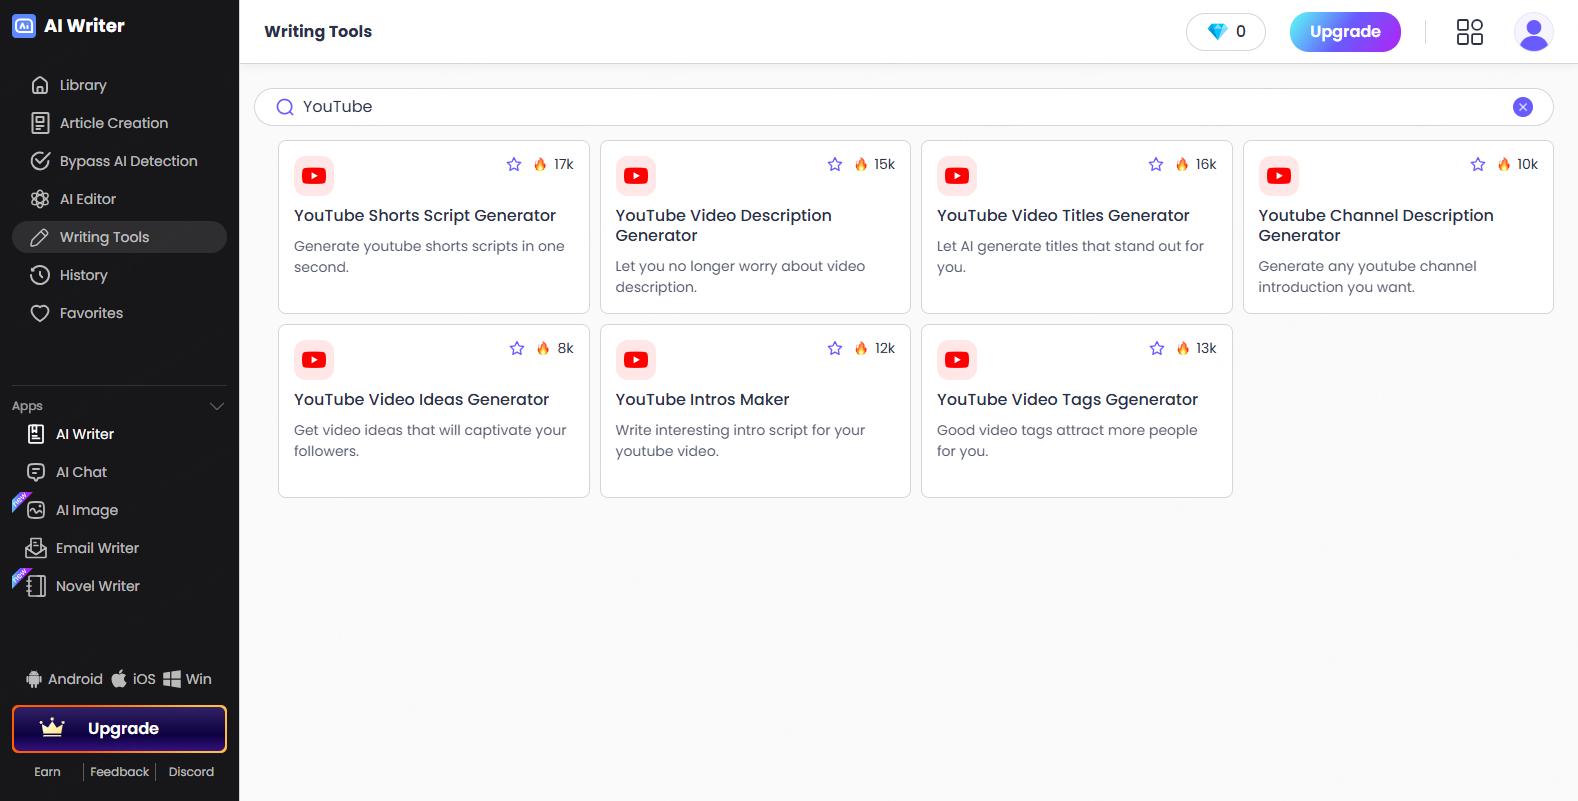Favorite the YouTube Video Description Generator star
1578x801 pixels.
coord(835,164)
